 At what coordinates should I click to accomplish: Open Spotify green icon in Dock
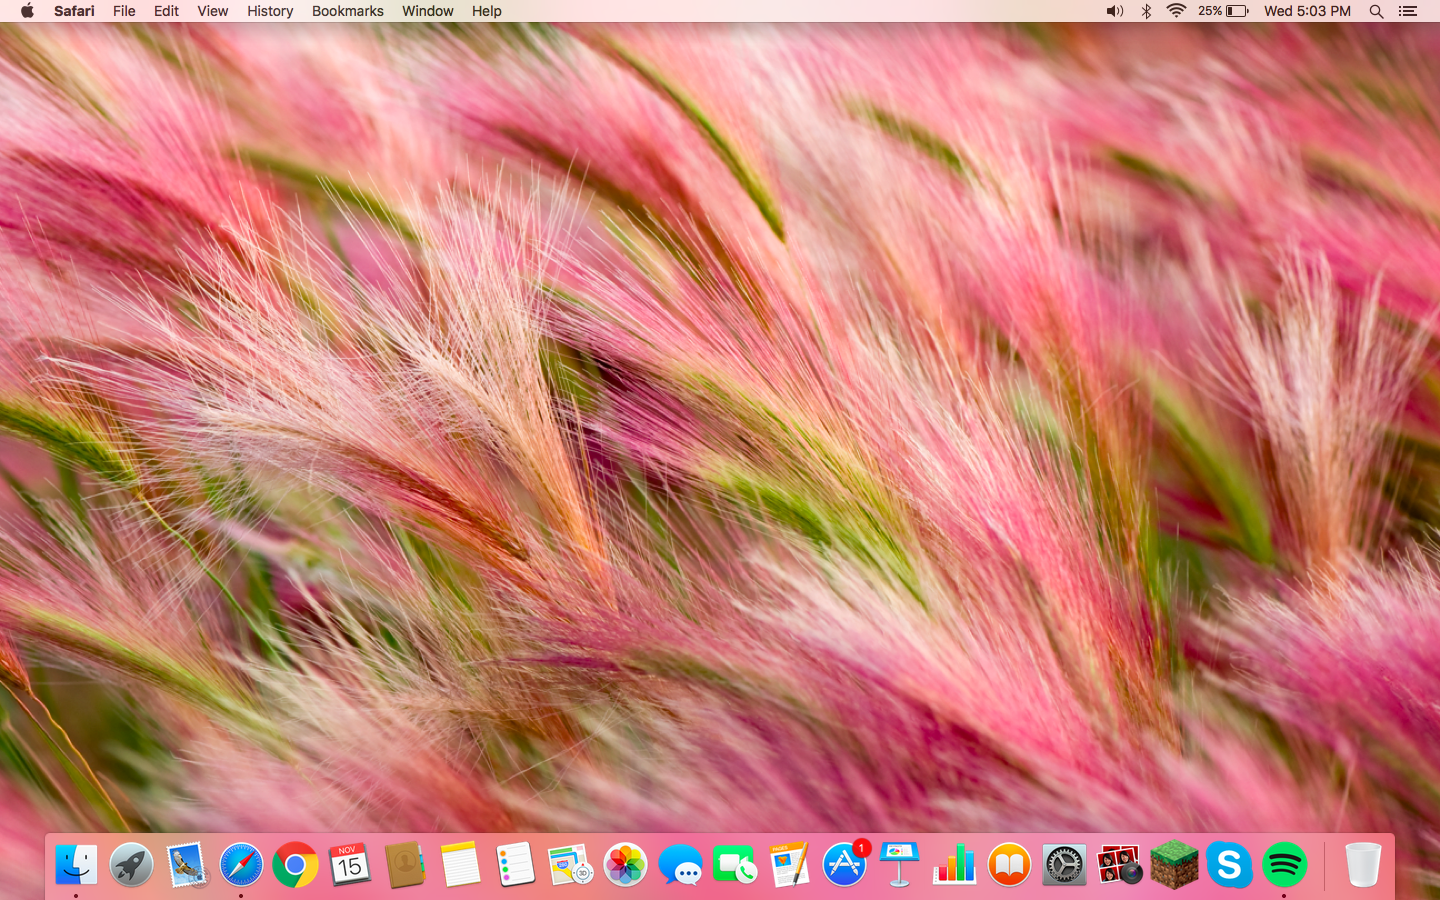point(1284,865)
